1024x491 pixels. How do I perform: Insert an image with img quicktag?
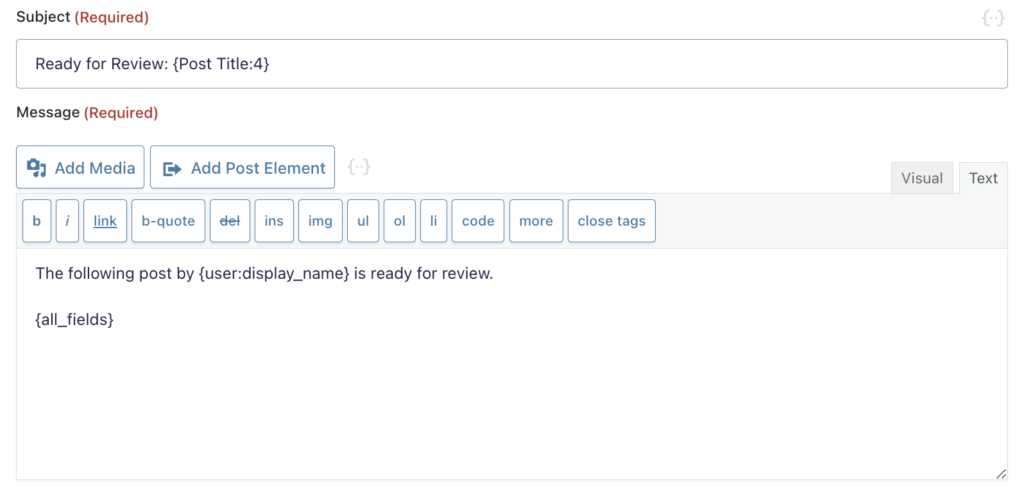[320, 221]
